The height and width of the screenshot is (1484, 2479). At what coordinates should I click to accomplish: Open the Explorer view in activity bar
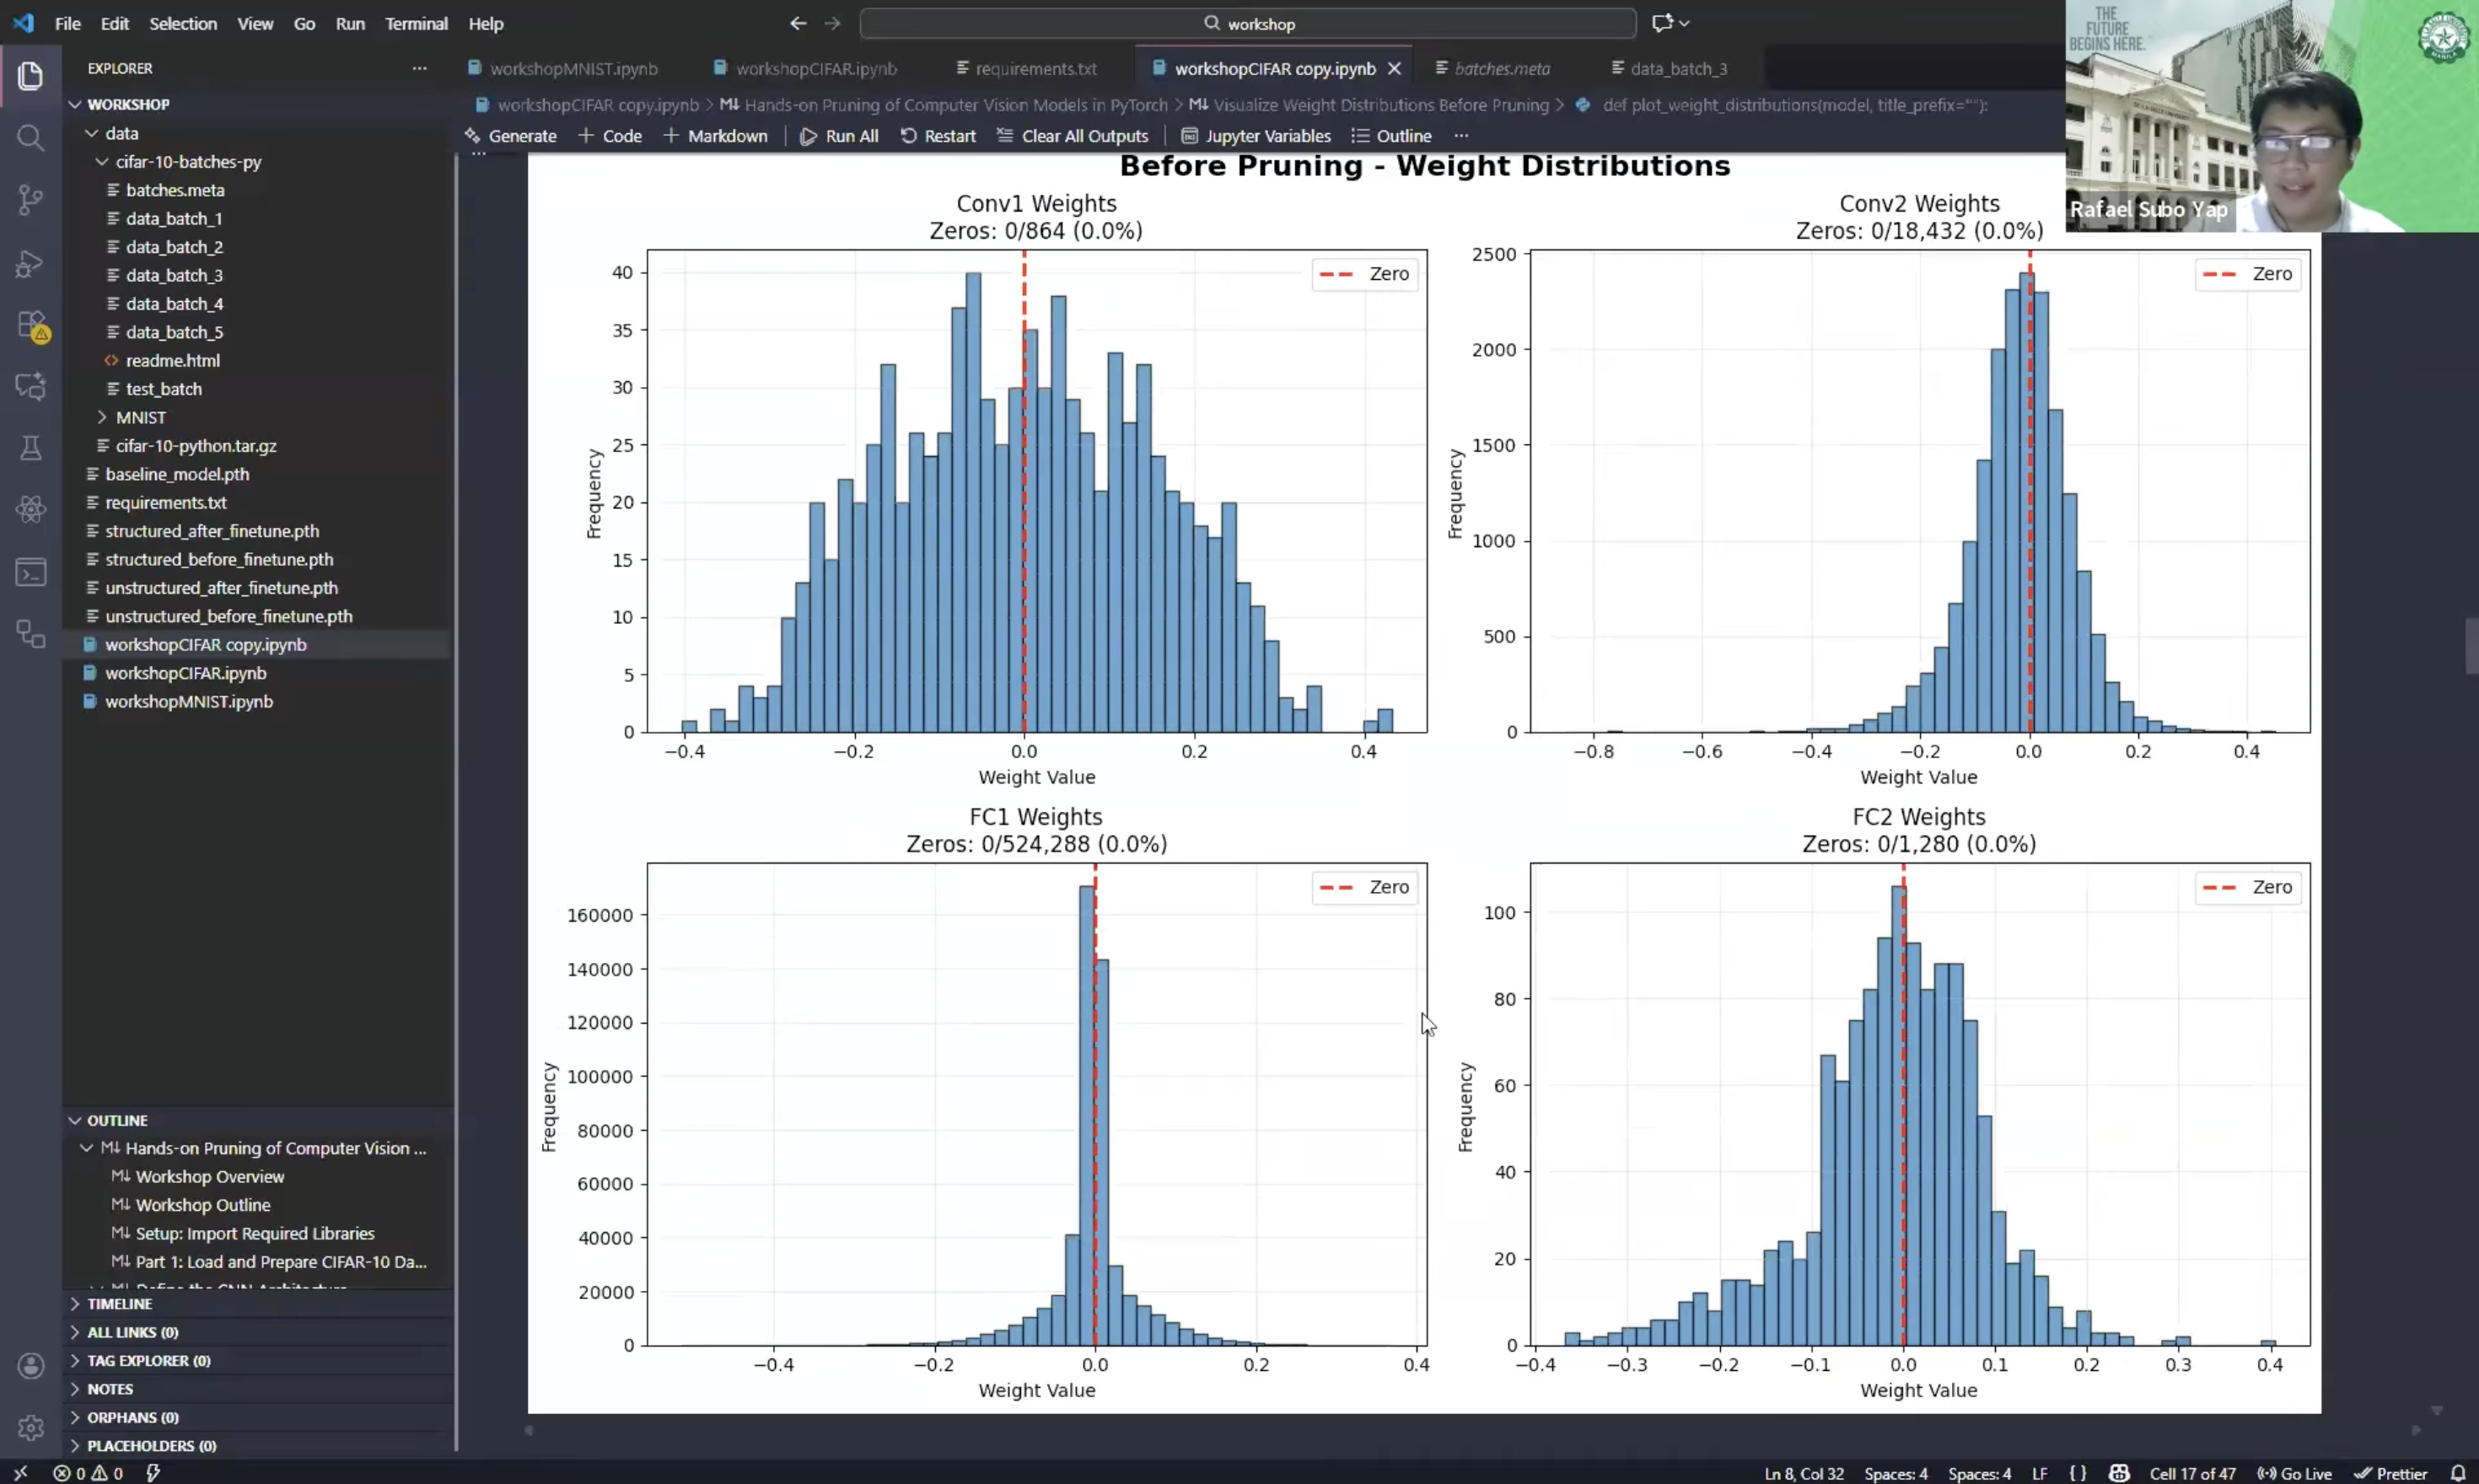tap(30, 76)
